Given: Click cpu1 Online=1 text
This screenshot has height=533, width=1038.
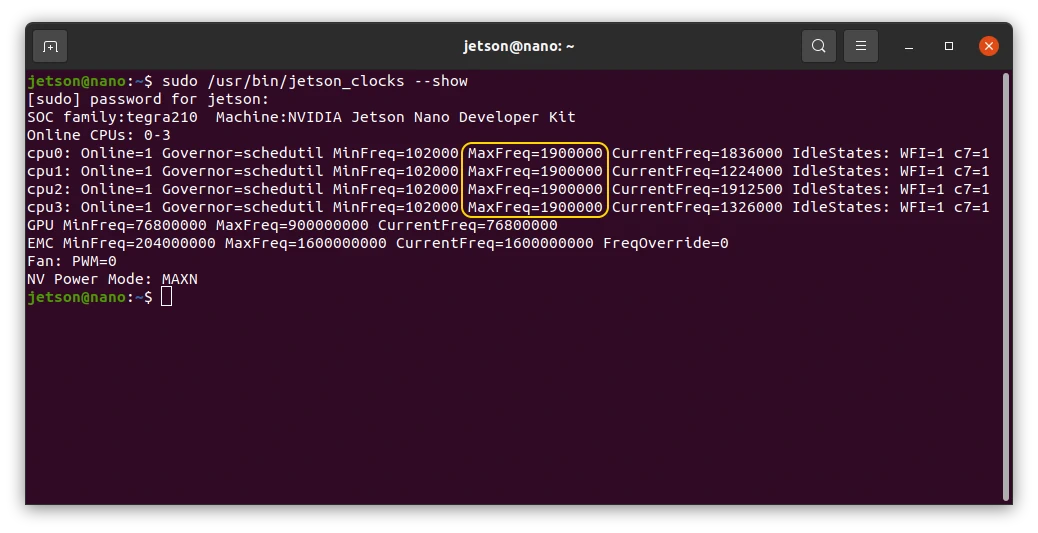Looking at the screenshot, I should pos(117,171).
